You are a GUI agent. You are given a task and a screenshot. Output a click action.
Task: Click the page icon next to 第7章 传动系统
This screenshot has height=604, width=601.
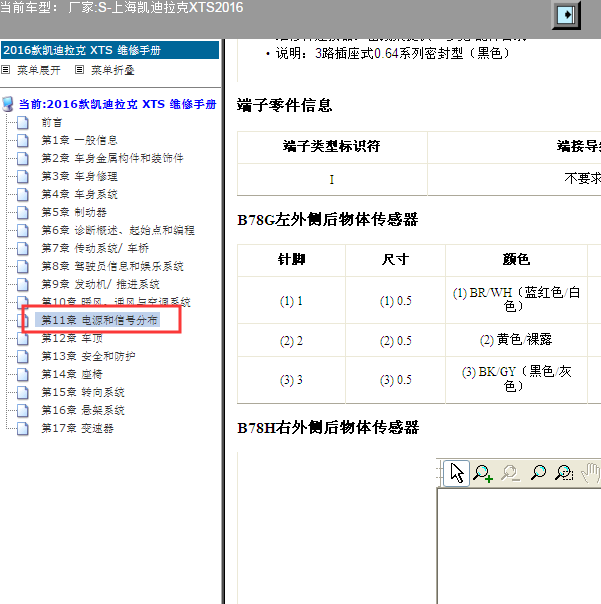(23, 248)
